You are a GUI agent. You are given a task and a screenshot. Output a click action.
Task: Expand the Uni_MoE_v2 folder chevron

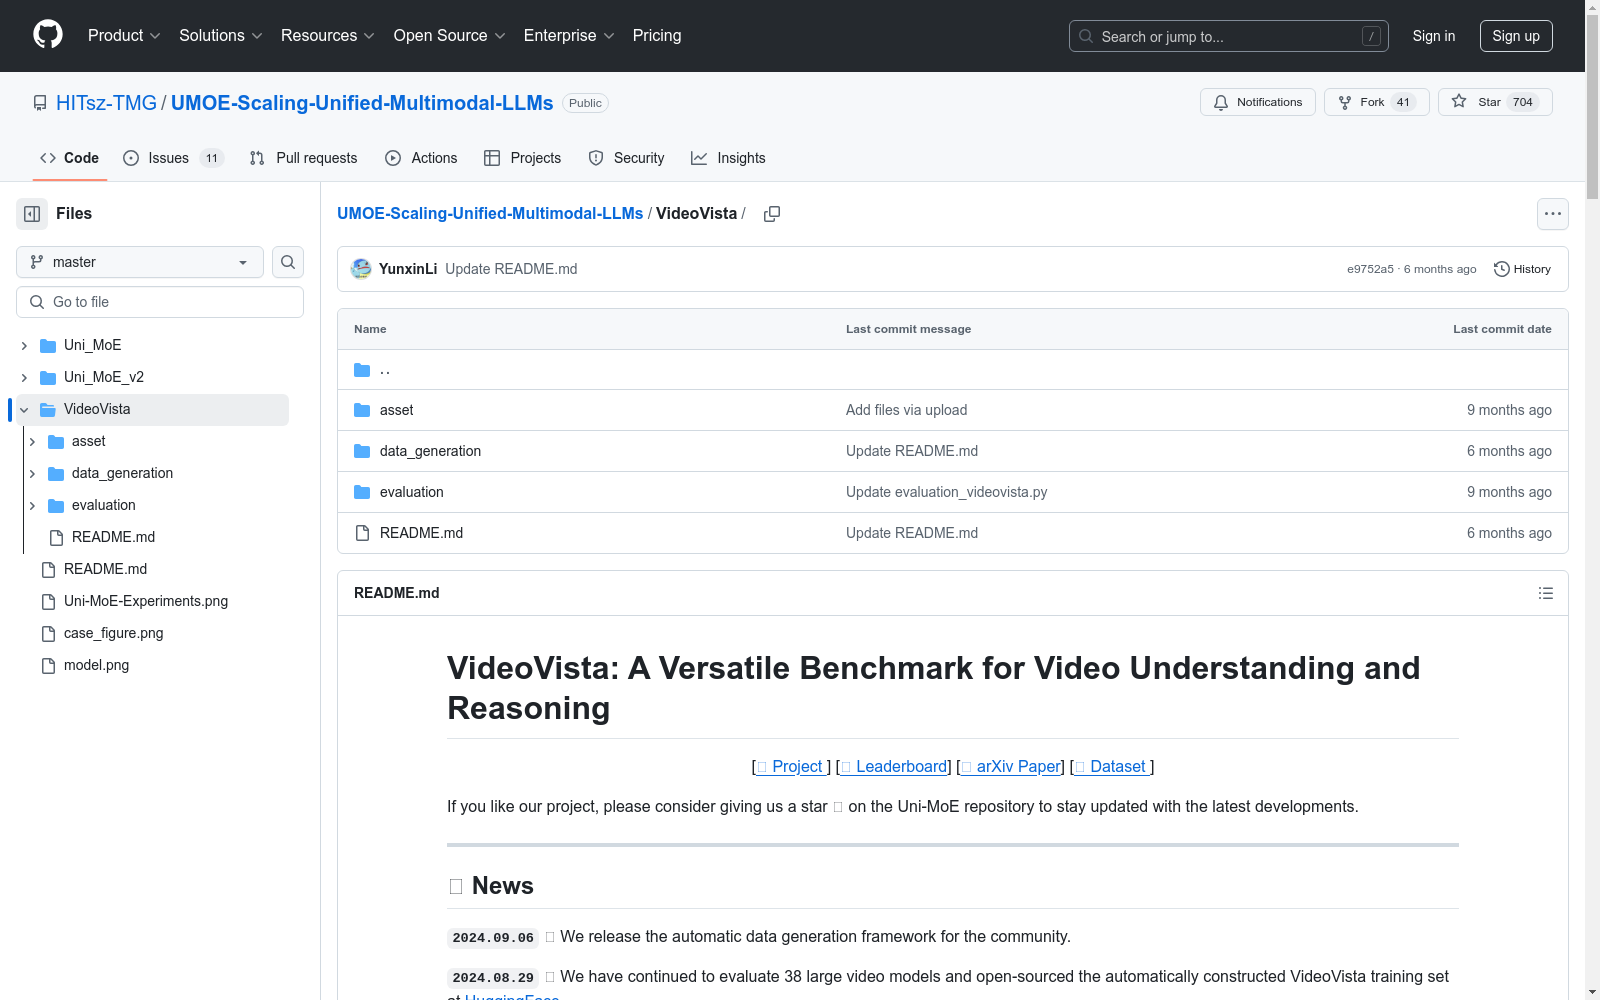point(24,377)
